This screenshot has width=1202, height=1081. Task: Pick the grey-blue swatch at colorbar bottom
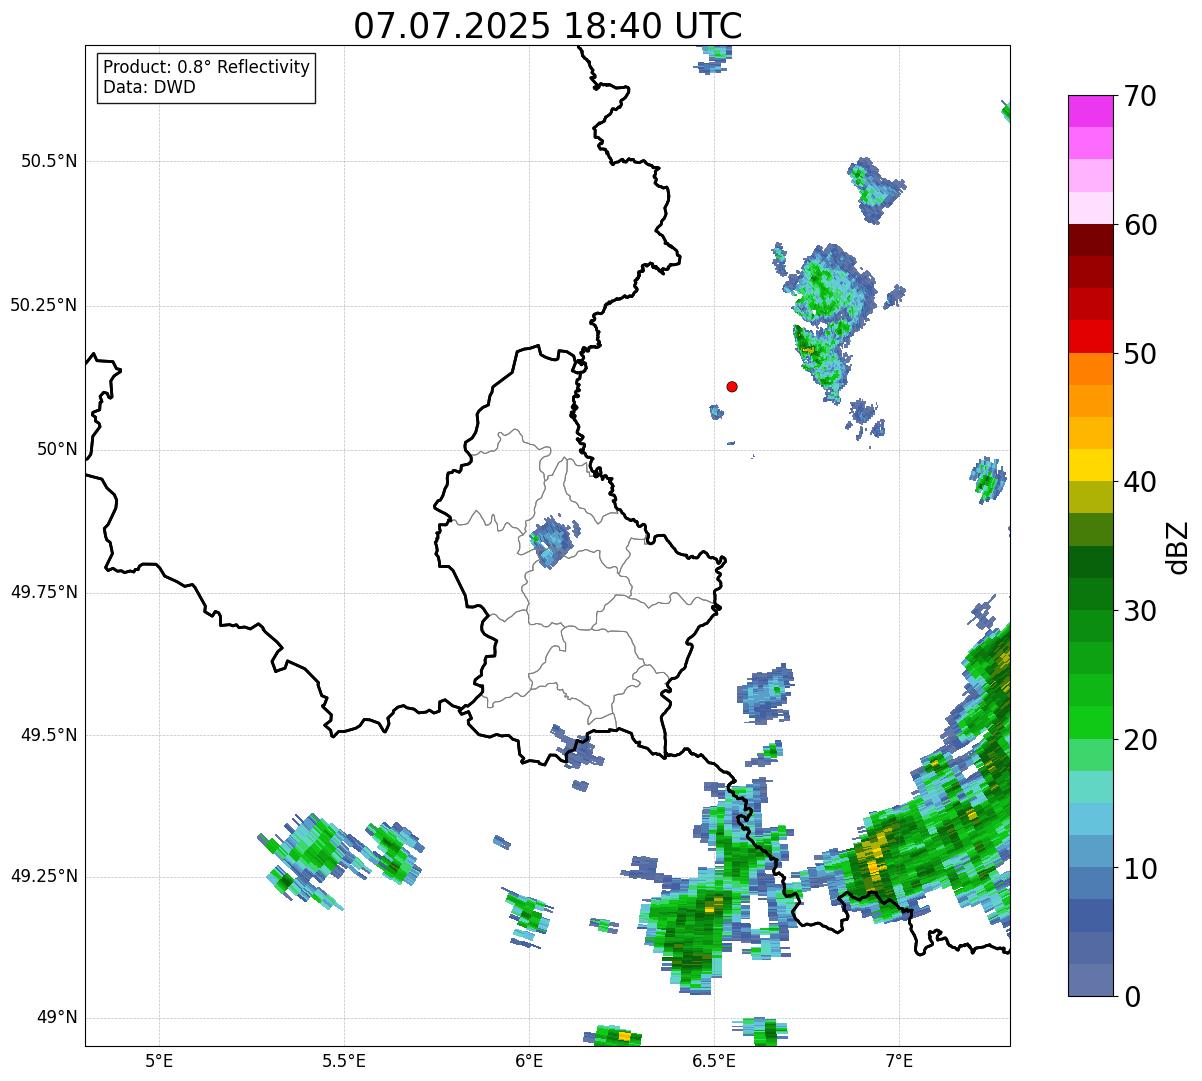tap(1091, 980)
